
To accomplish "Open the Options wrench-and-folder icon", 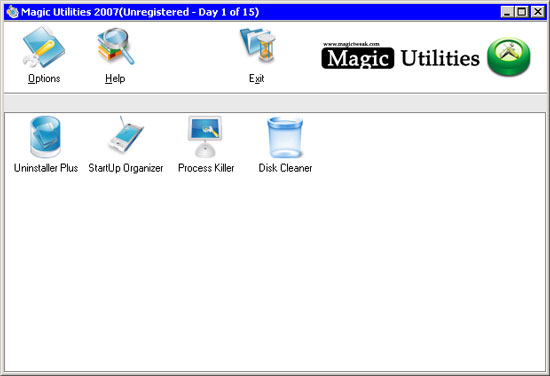I will click(44, 47).
